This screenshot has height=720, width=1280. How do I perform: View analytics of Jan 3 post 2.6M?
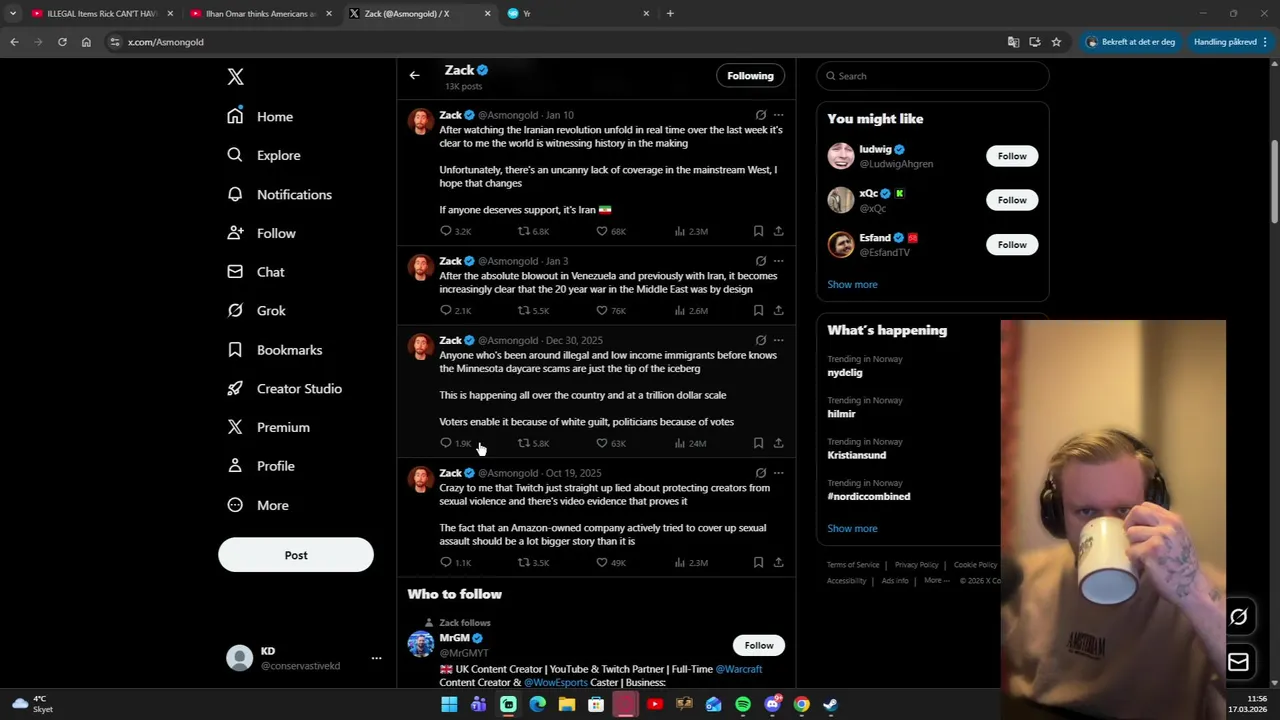tap(691, 310)
